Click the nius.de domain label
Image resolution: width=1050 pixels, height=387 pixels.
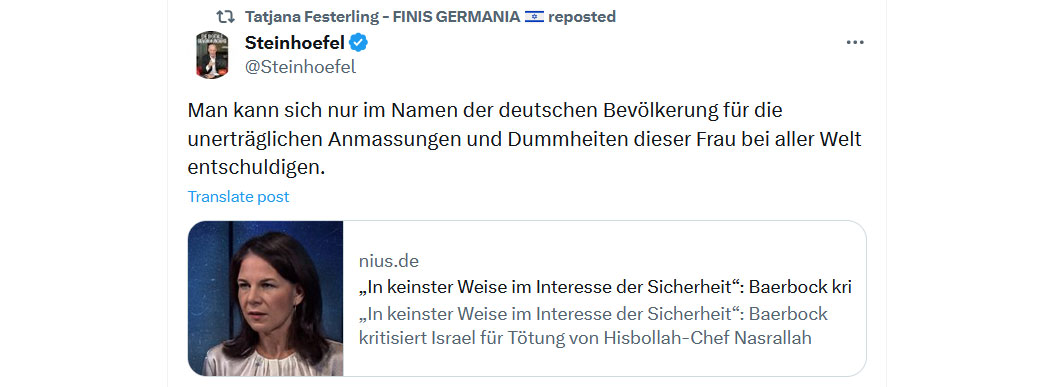tap(389, 261)
